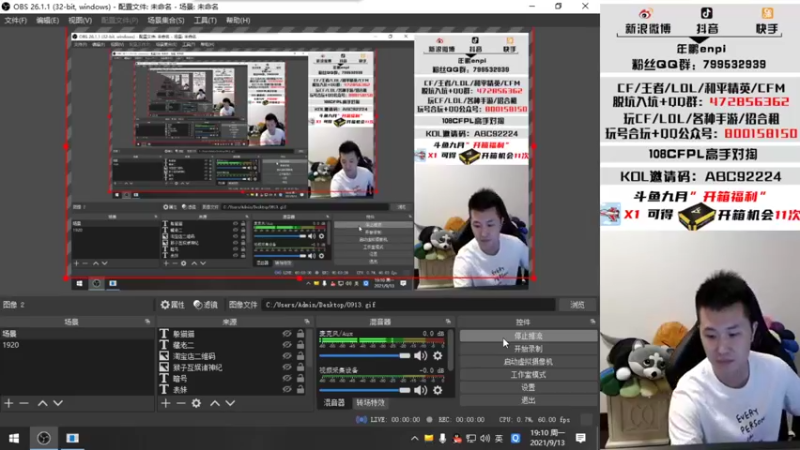Remove the selected scene with minus icon
The height and width of the screenshot is (450, 800).
click(x=24, y=403)
